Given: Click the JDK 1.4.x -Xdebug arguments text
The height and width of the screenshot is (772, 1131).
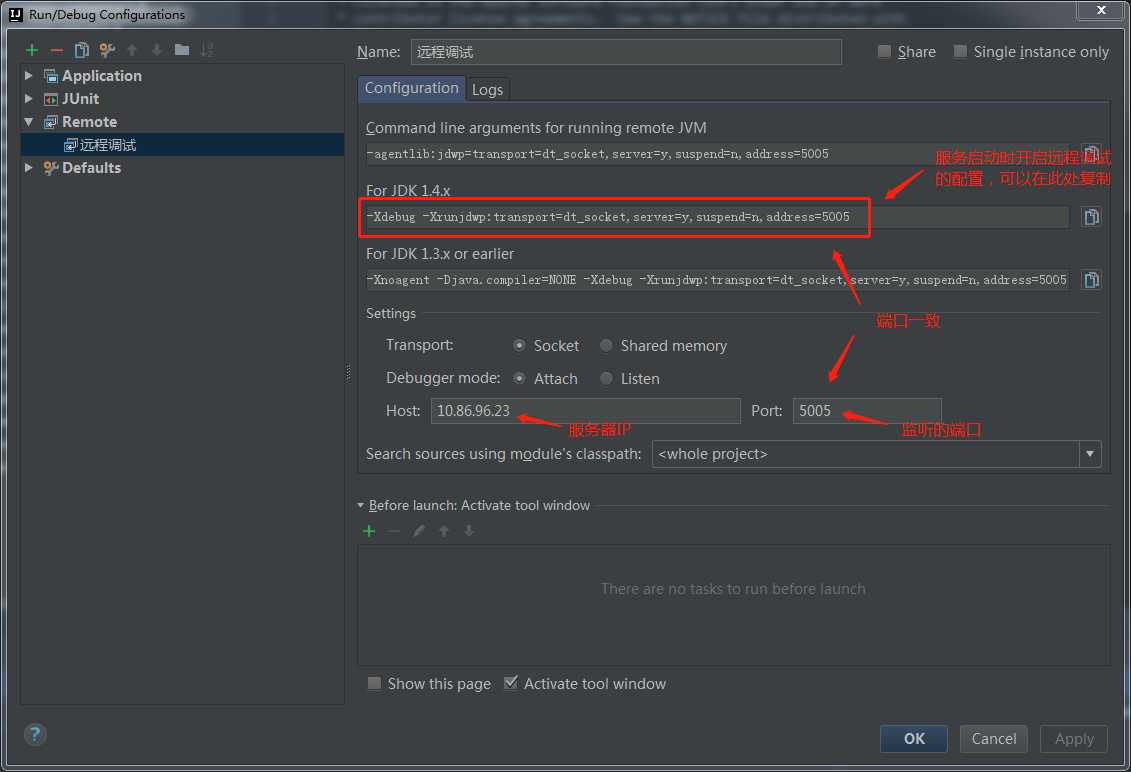Looking at the screenshot, I should (x=607, y=216).
